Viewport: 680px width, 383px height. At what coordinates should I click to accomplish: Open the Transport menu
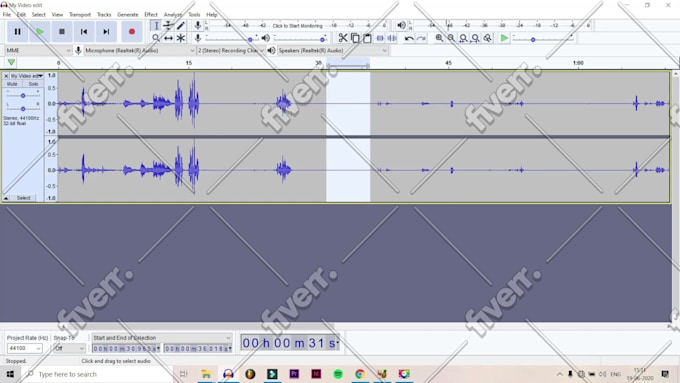[x=80, y=14]
